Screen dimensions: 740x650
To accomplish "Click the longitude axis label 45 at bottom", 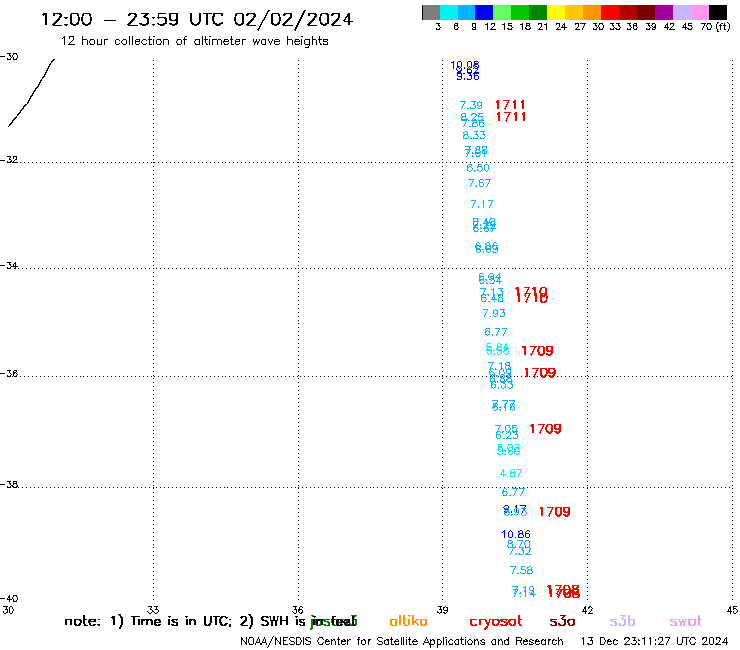I will pyautogui.click(x=732, y=610).
